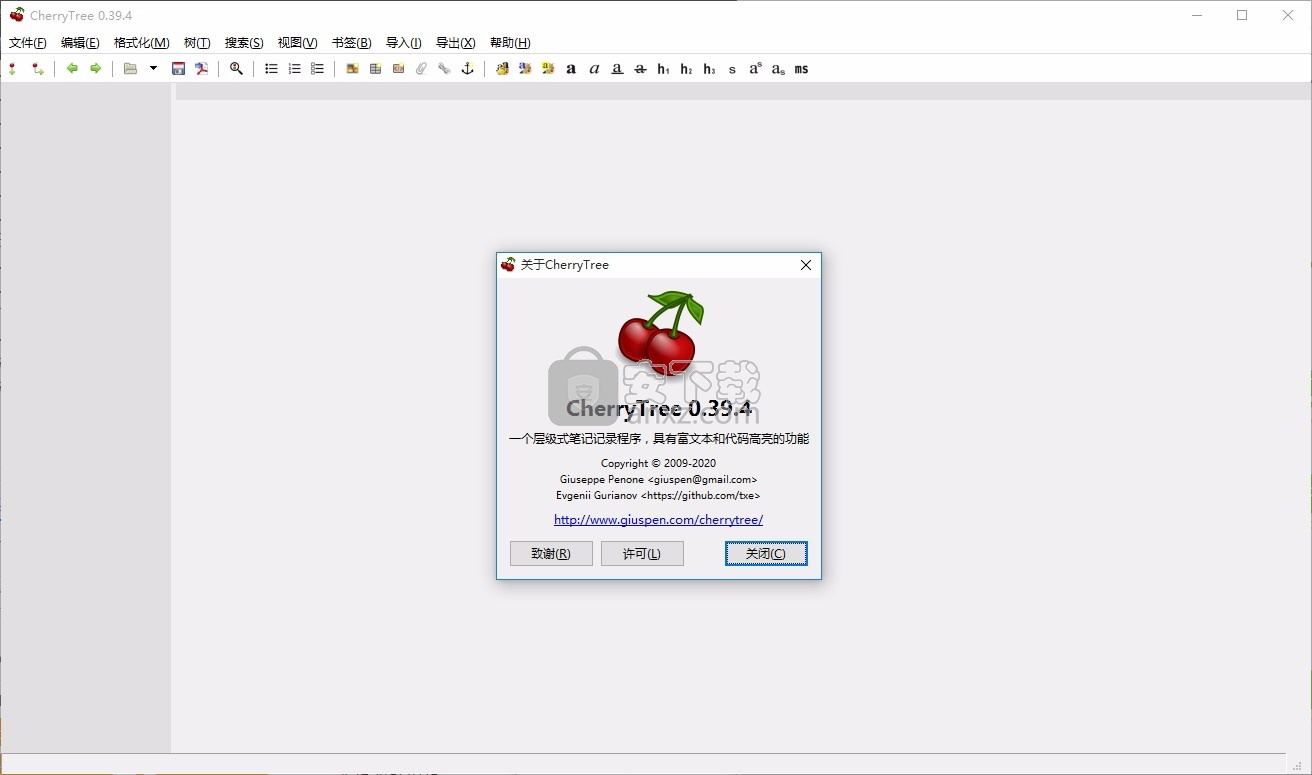This screenshot has width=1312, height=775.
Task: Click the insert file paperclip icon
Action: pyautogui.click(x=421, y=69)
